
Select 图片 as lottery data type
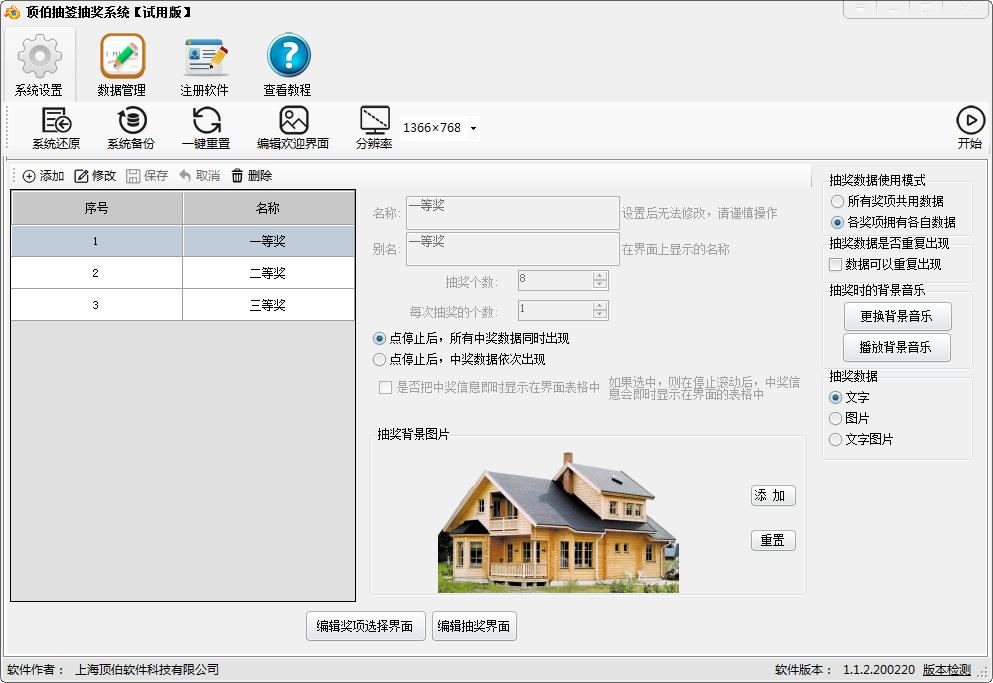836,418
